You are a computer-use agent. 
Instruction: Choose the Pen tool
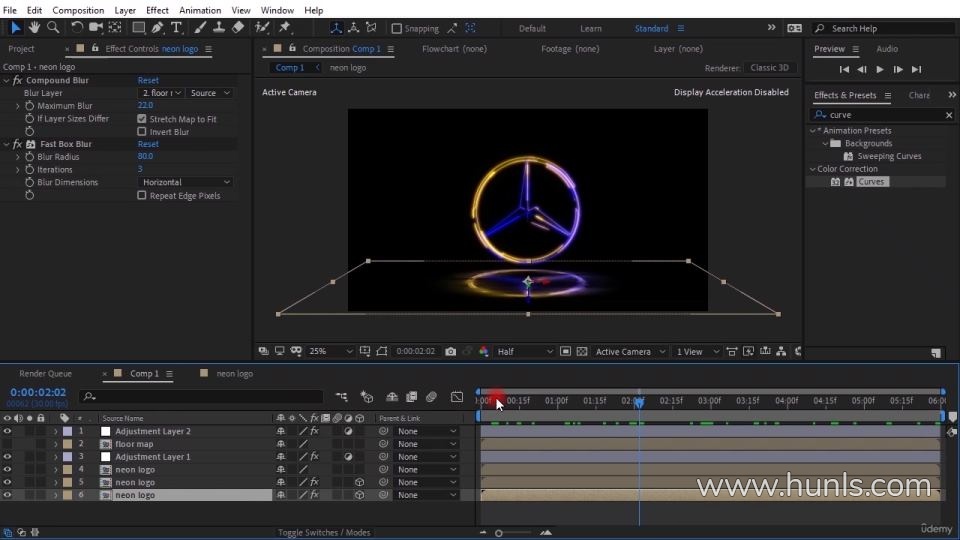[158, 27]
